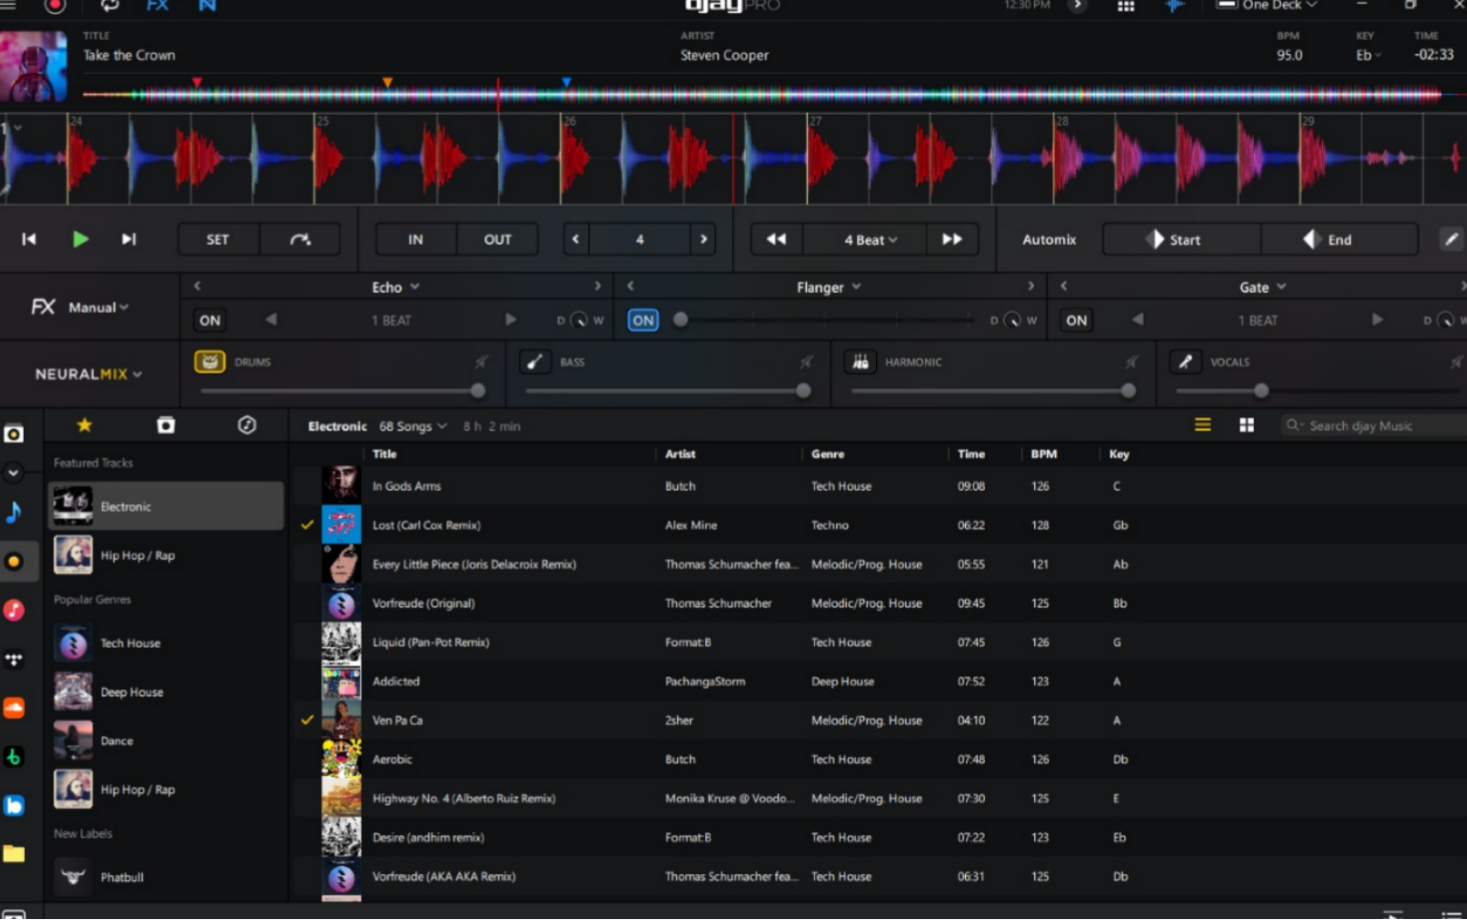
Task: Open the Flanger effect dropdown
Action: (x=829, y=287)
